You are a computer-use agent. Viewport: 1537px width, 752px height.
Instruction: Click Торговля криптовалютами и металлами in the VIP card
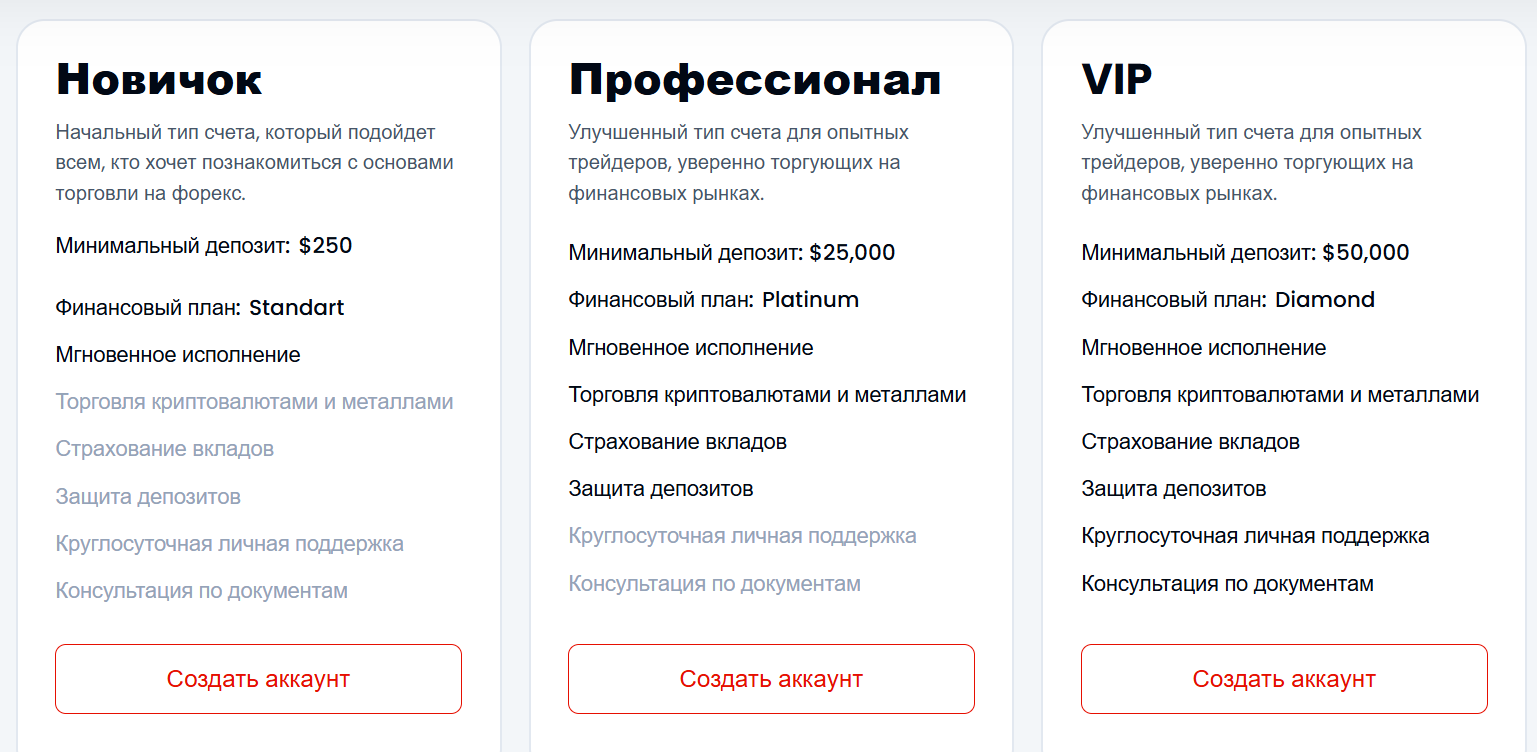1280,395
